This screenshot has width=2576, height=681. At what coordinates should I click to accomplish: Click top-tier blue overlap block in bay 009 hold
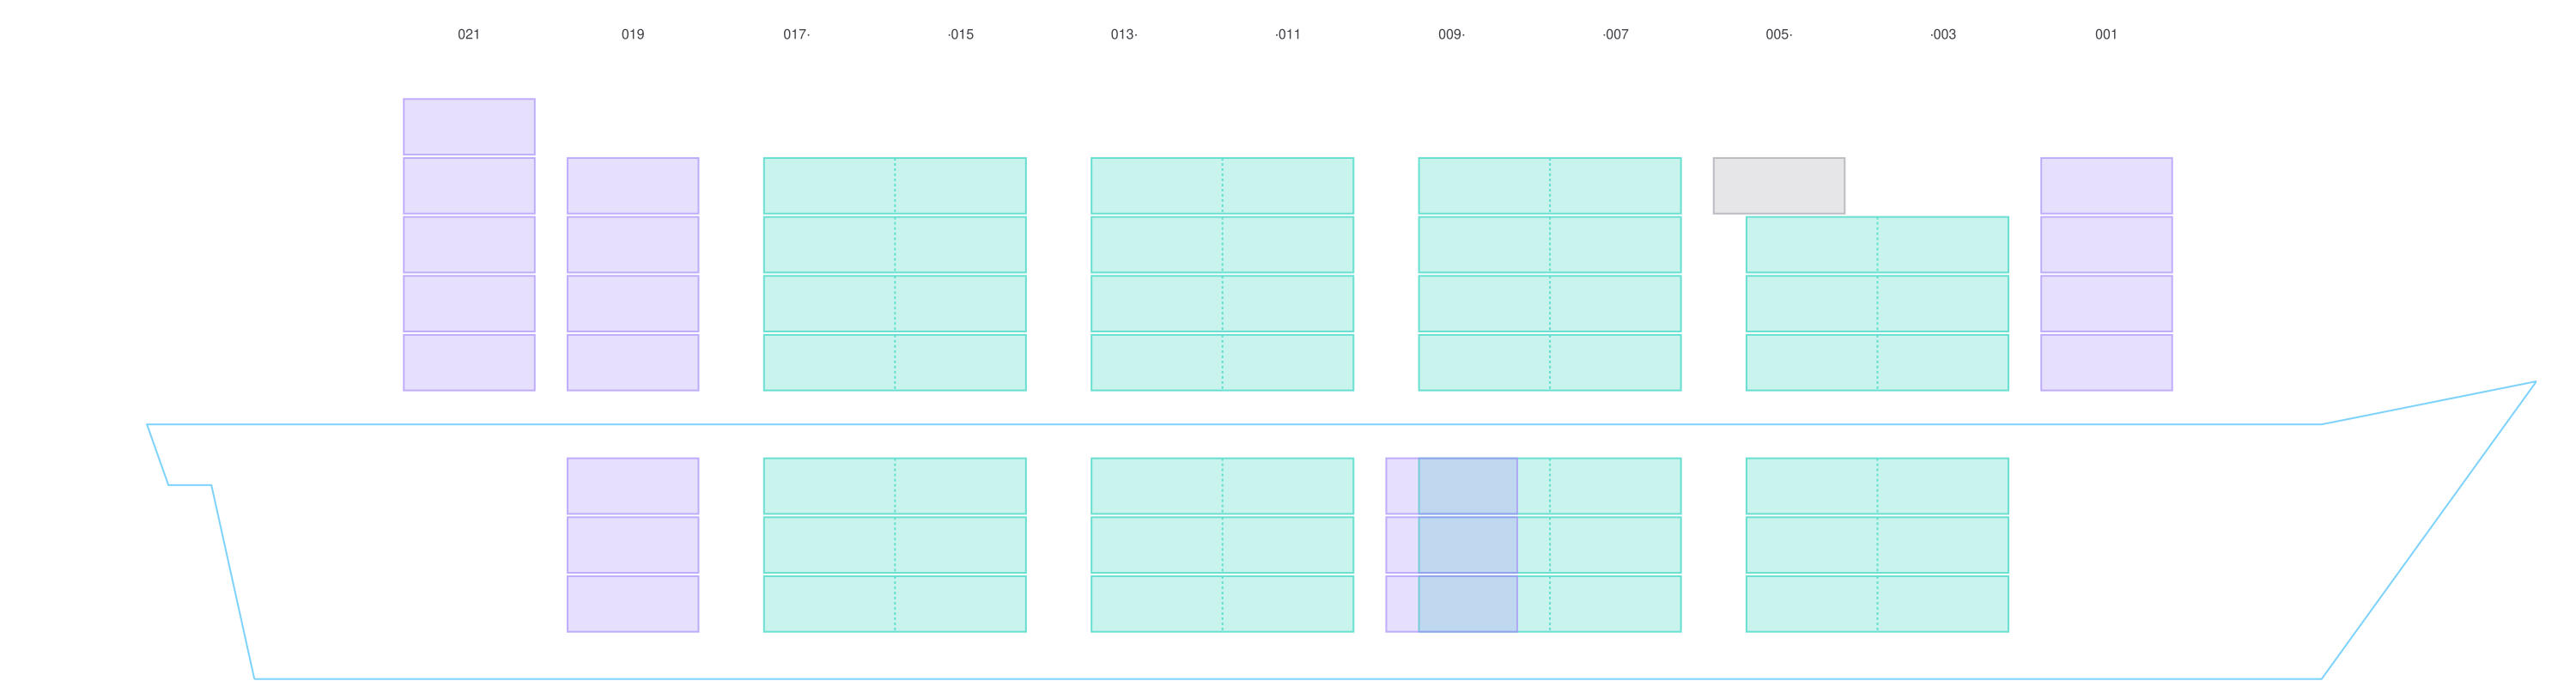click(x=1467, y=486)
